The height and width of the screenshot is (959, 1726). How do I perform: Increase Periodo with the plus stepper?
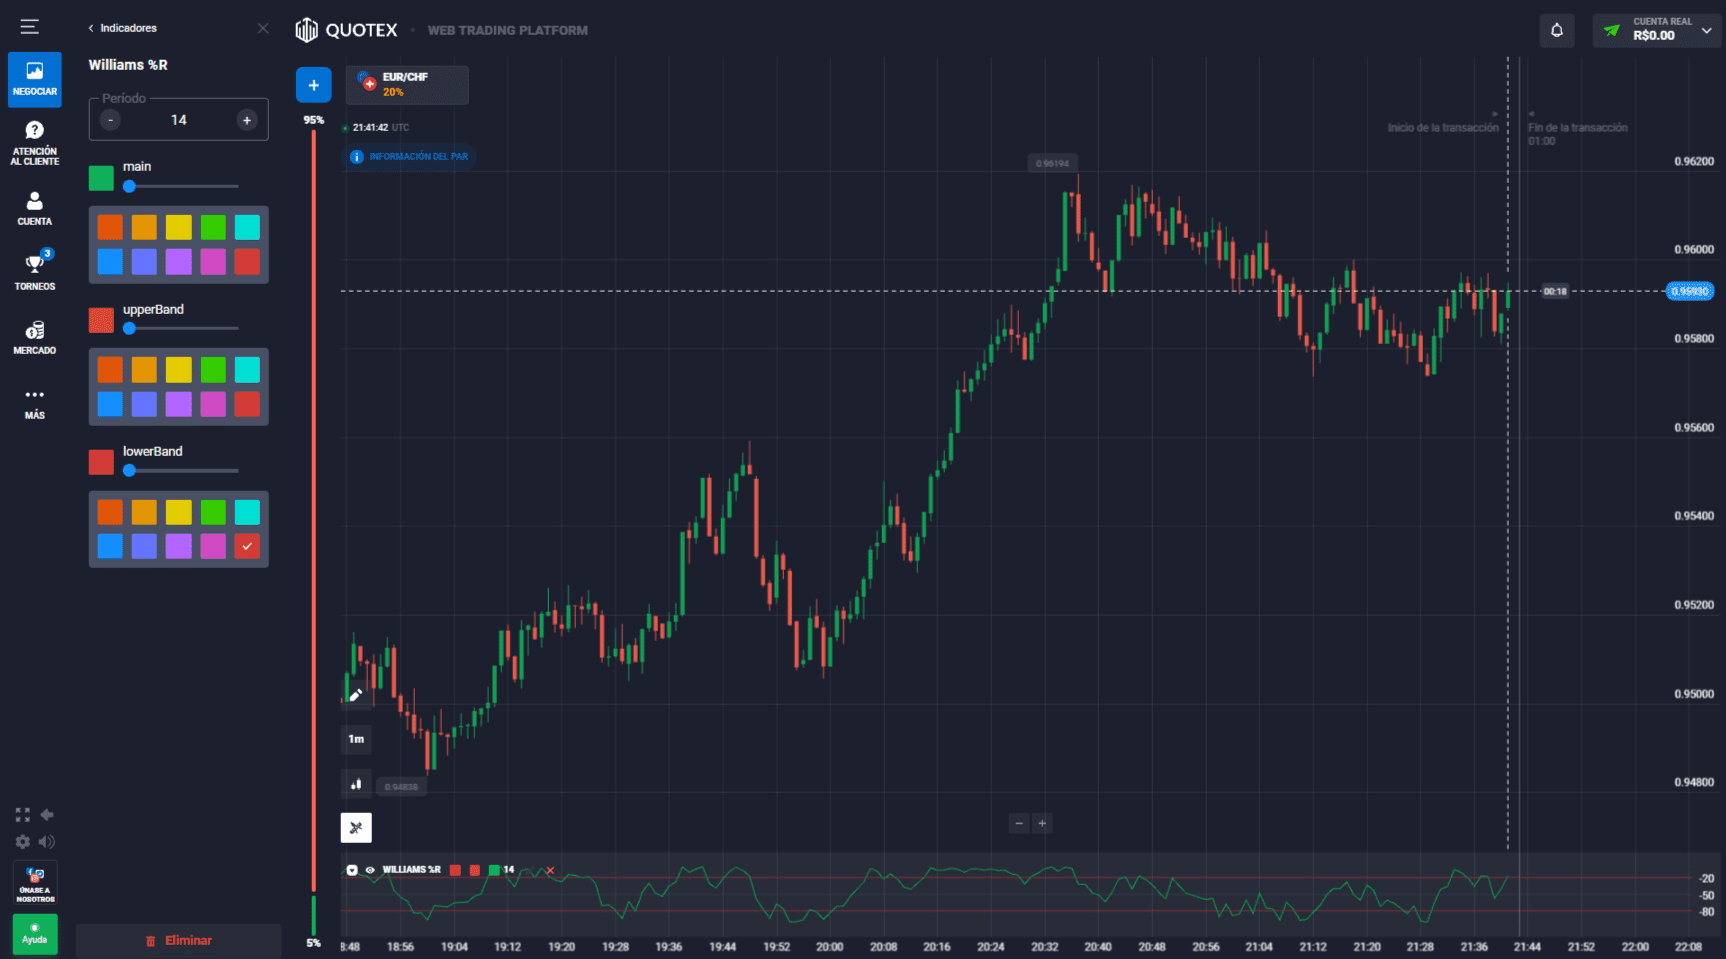(x=247, y=120)
